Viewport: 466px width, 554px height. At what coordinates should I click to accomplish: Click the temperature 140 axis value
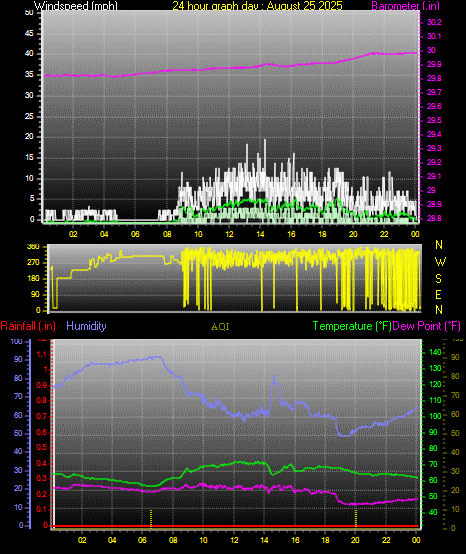click(x=435, y=352)
